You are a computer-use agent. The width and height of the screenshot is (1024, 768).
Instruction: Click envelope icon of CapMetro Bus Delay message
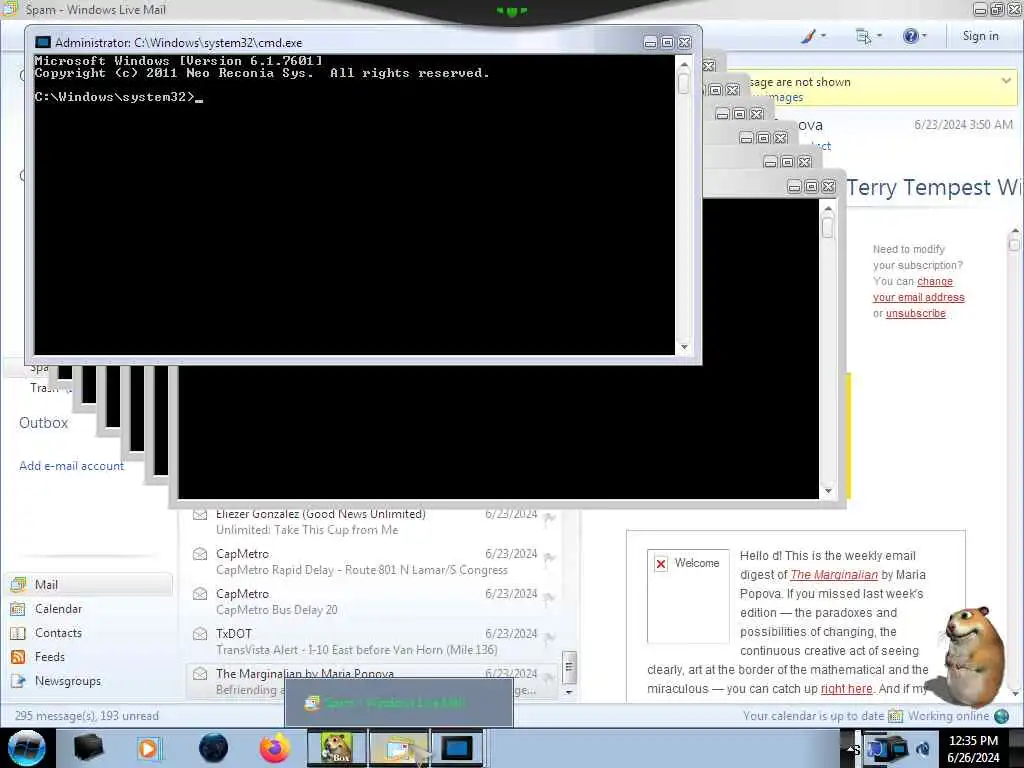(200, 594)
